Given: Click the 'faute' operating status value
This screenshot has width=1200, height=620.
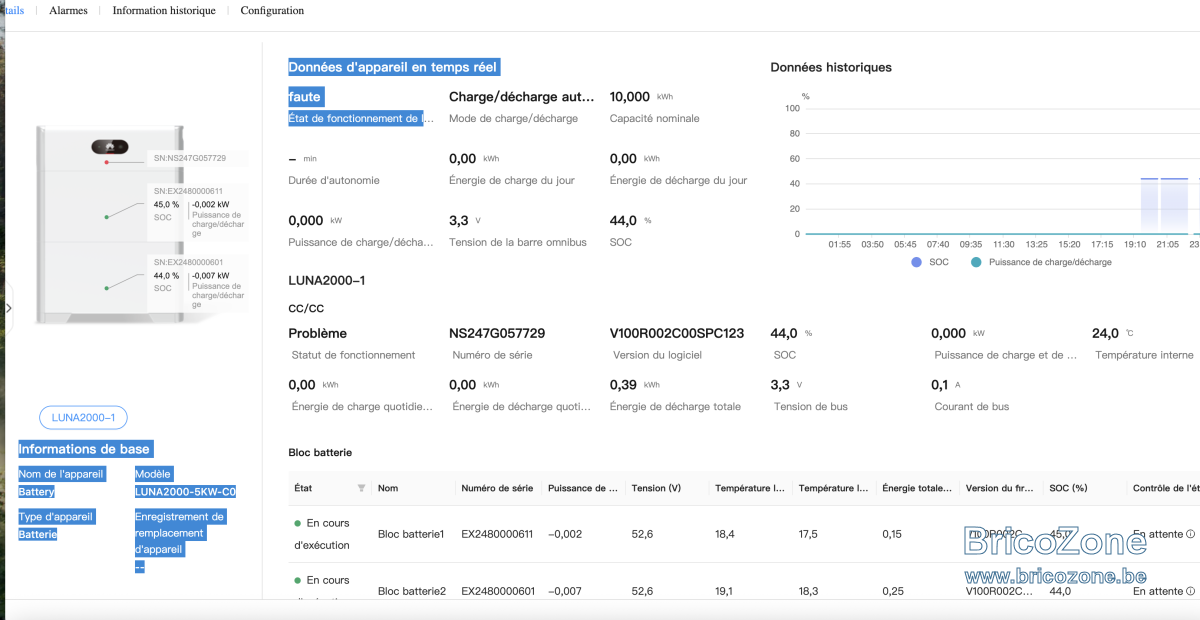Looking at the screenshot, I should (305, 97).
